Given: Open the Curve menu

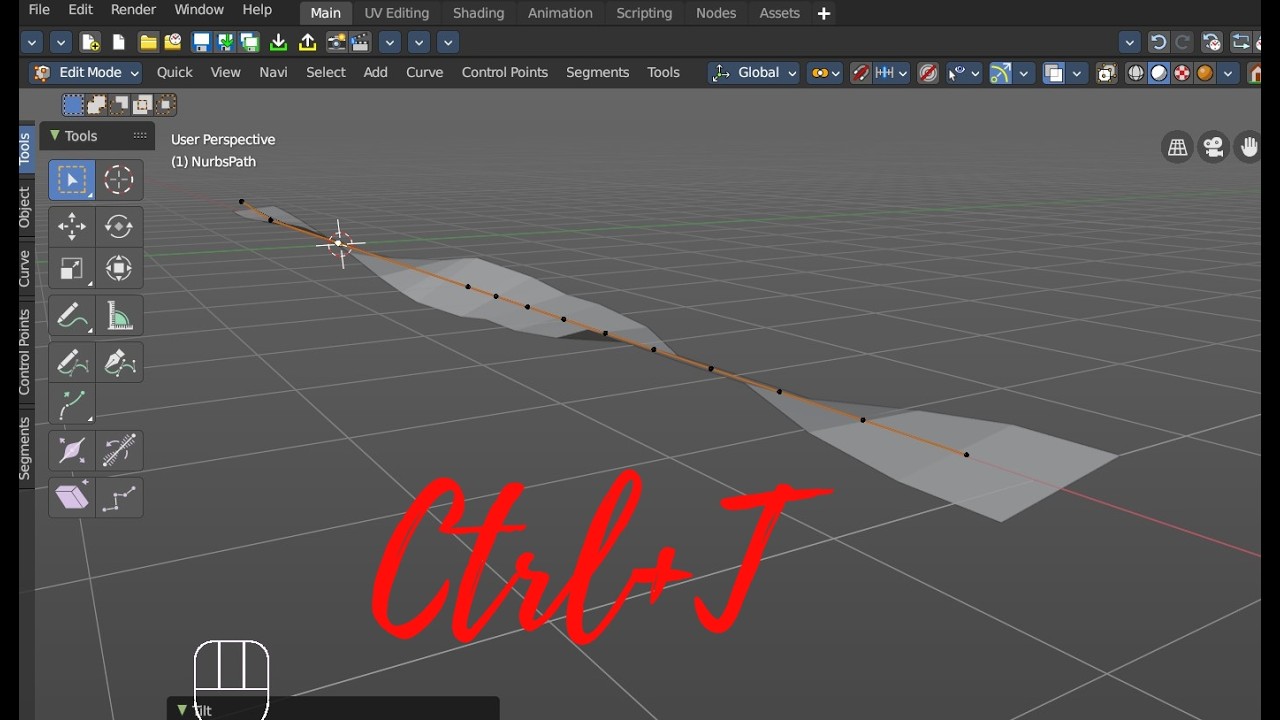Looking at the screenshot, I should pos(424,73).
